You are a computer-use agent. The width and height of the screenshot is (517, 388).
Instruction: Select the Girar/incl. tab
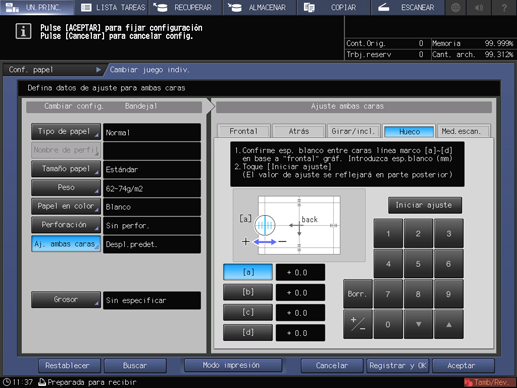click(x=353, y=131)
